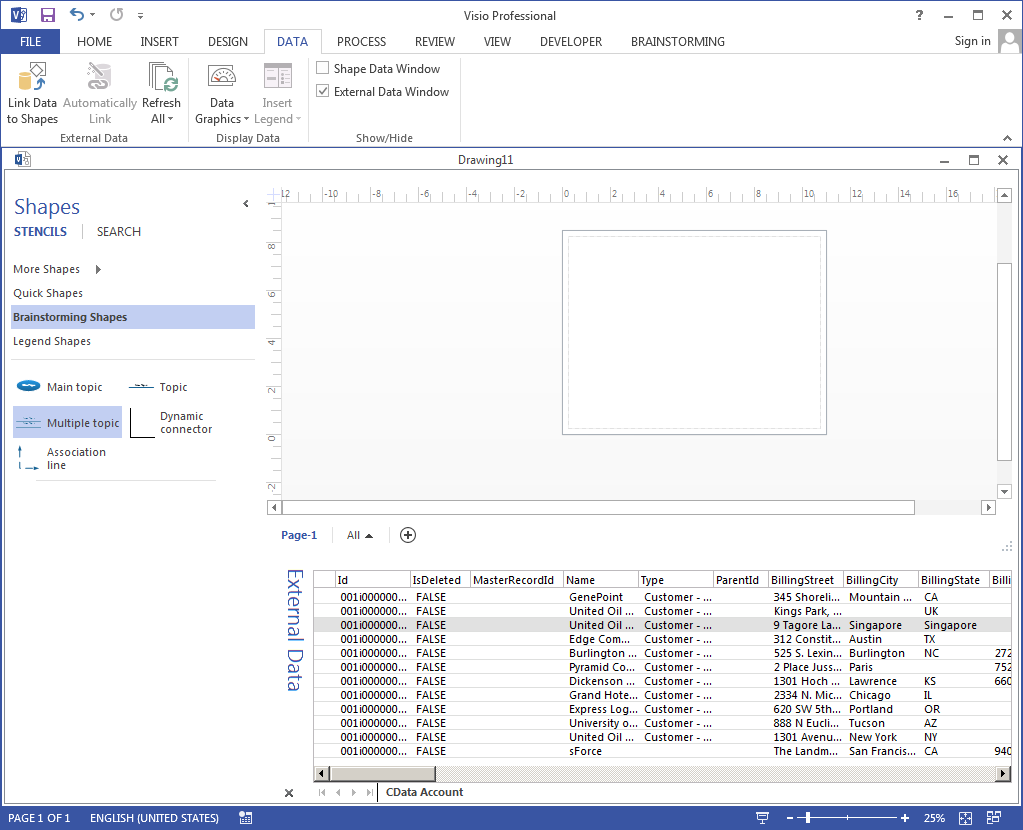Click the Save icon in quick access toolbar

(x=47, y=15)
